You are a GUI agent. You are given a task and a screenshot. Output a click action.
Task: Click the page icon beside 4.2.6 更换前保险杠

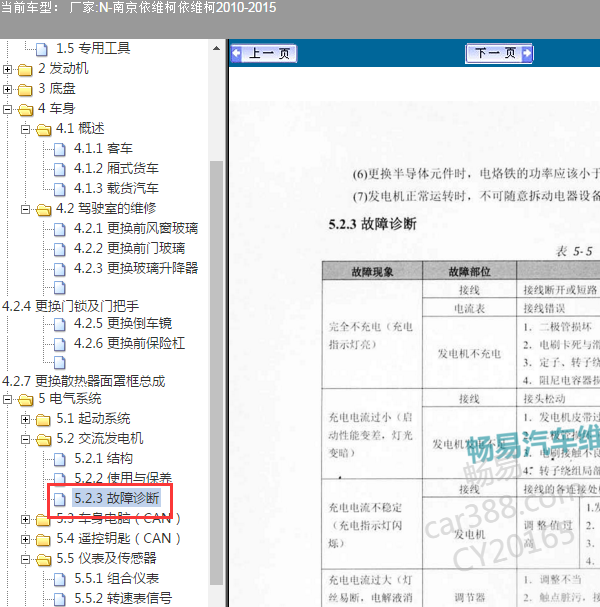click(x=60, y=345)
